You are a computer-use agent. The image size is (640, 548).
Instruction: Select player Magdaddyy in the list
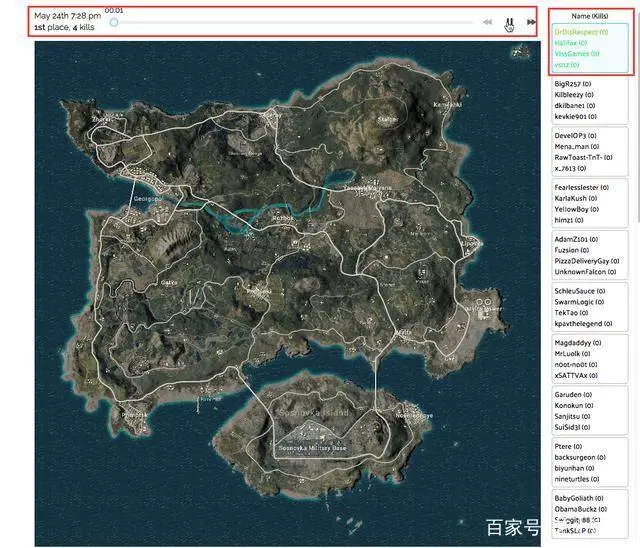tap(578, 343)
